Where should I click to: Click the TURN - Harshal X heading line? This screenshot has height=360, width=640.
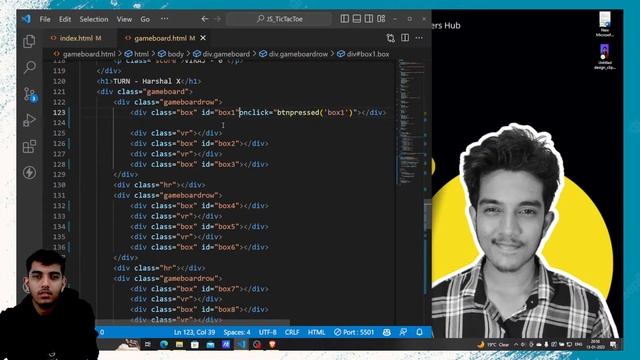coord(149,81)
